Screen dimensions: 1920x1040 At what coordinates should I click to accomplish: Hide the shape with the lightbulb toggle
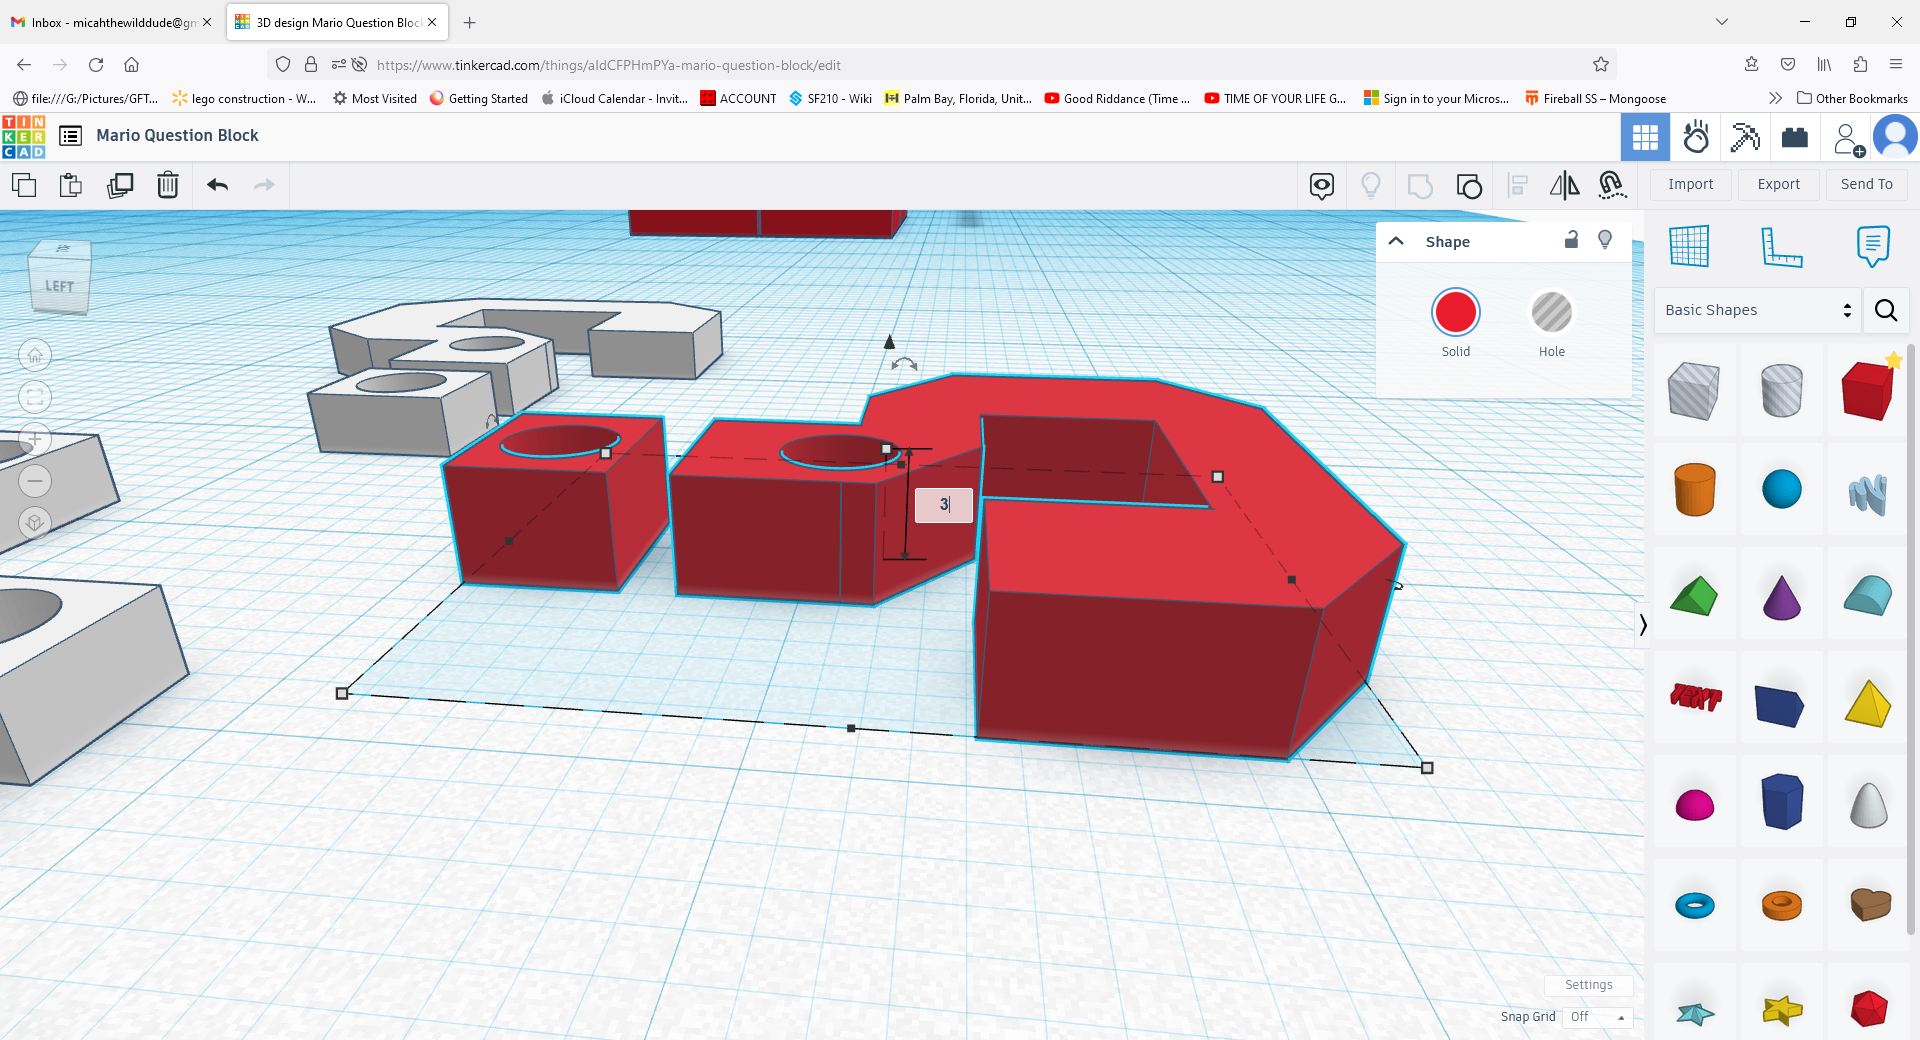click(1604, 240)
